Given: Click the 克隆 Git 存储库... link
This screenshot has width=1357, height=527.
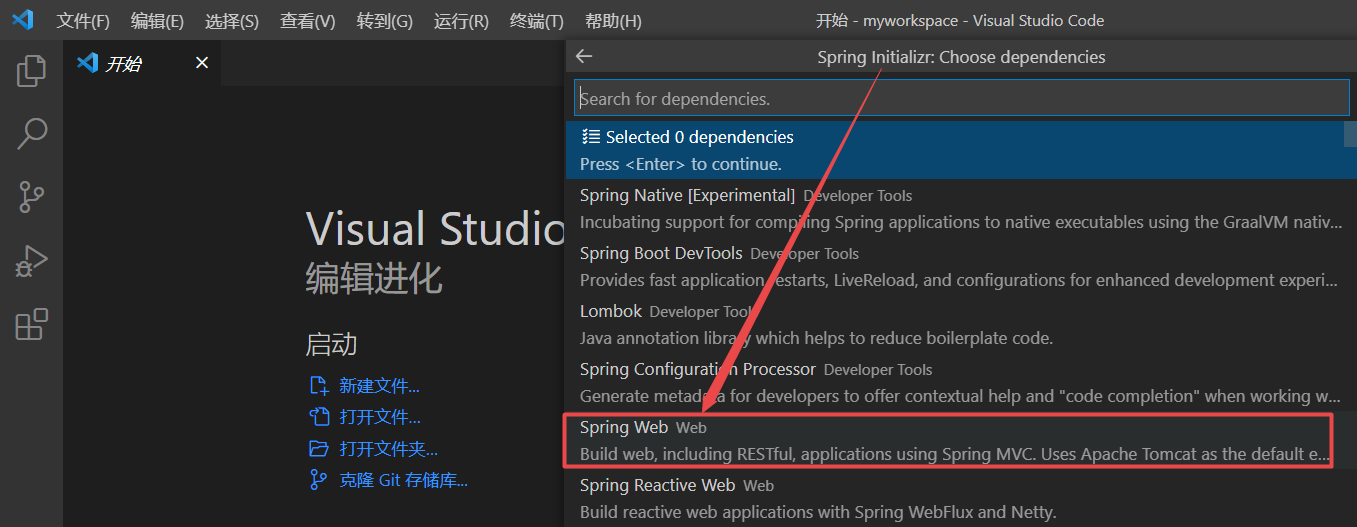Looking at the screenshot, I should 403,479.
